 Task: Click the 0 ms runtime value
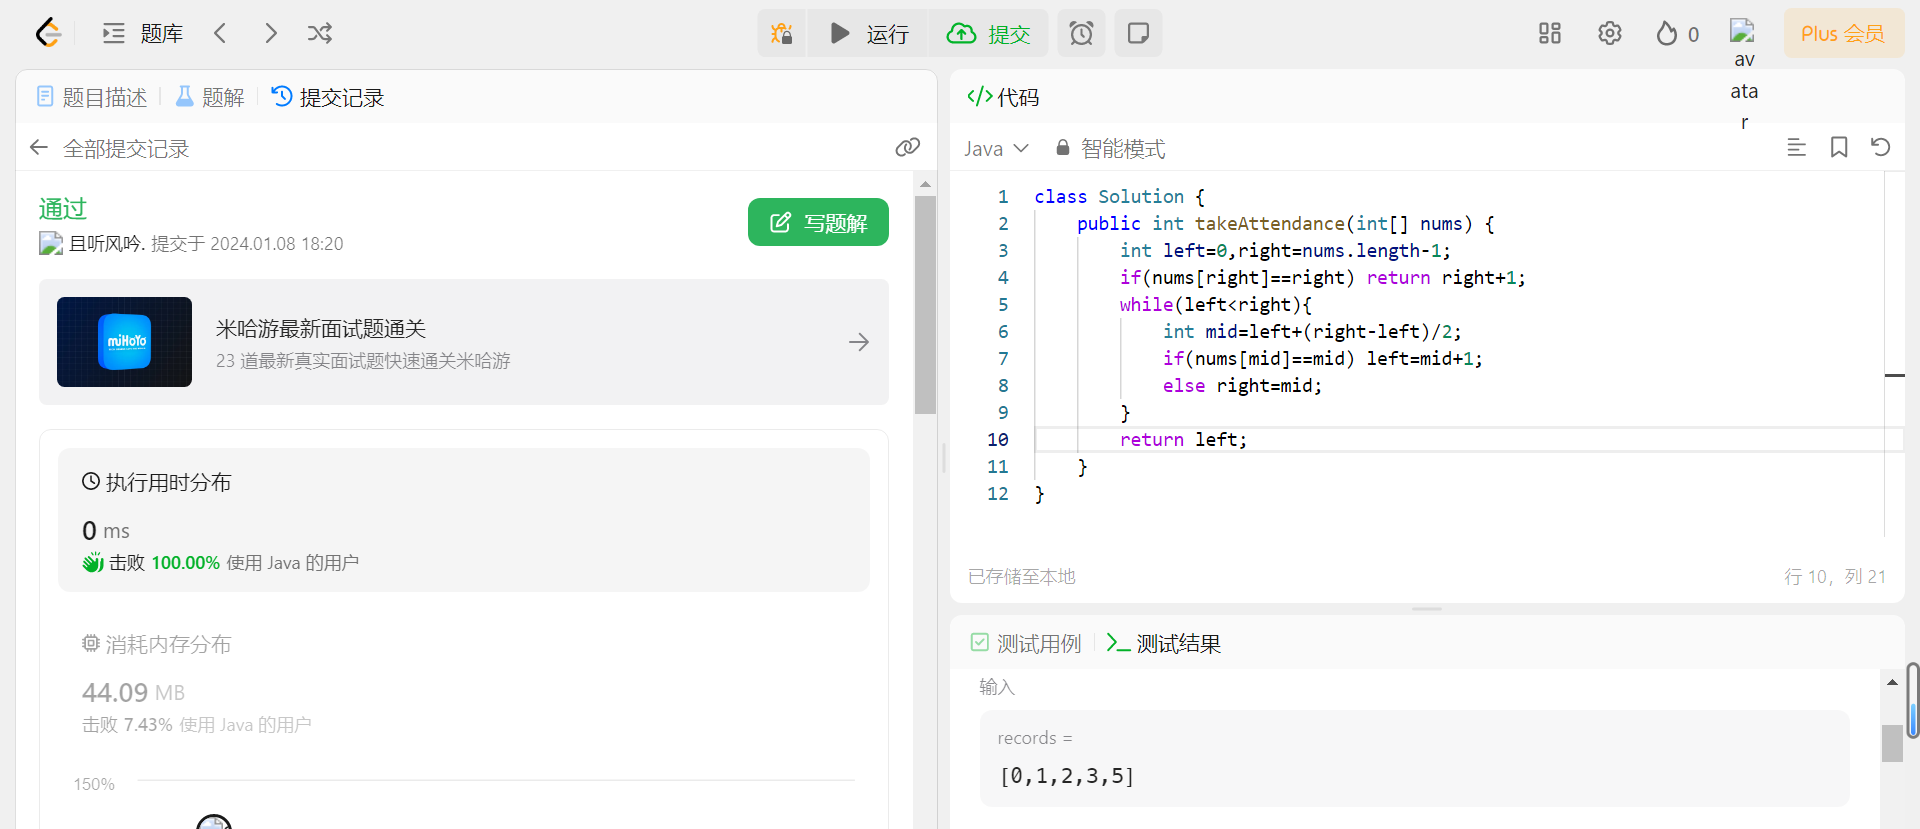pos(106,530)
